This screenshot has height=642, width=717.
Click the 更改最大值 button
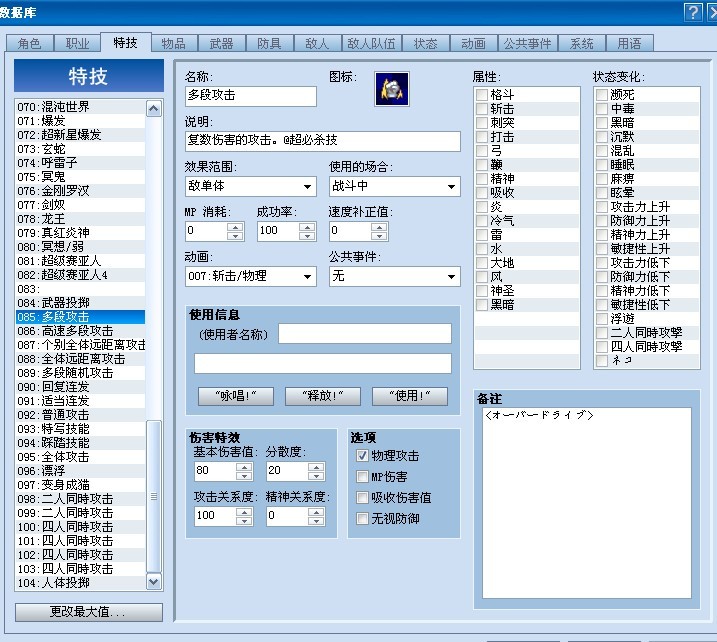coord(89,612)
